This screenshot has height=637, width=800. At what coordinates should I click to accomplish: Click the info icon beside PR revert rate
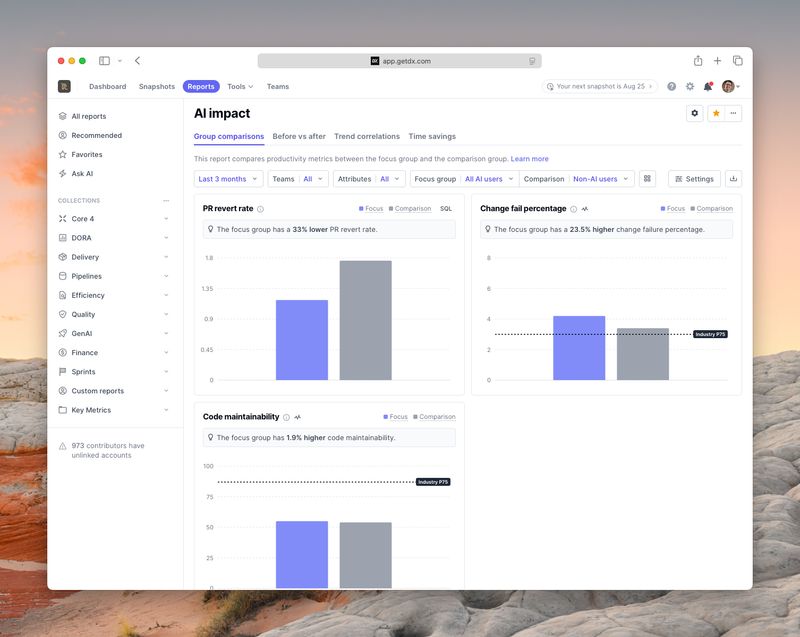pyautogui.click(x=261, y=209)
